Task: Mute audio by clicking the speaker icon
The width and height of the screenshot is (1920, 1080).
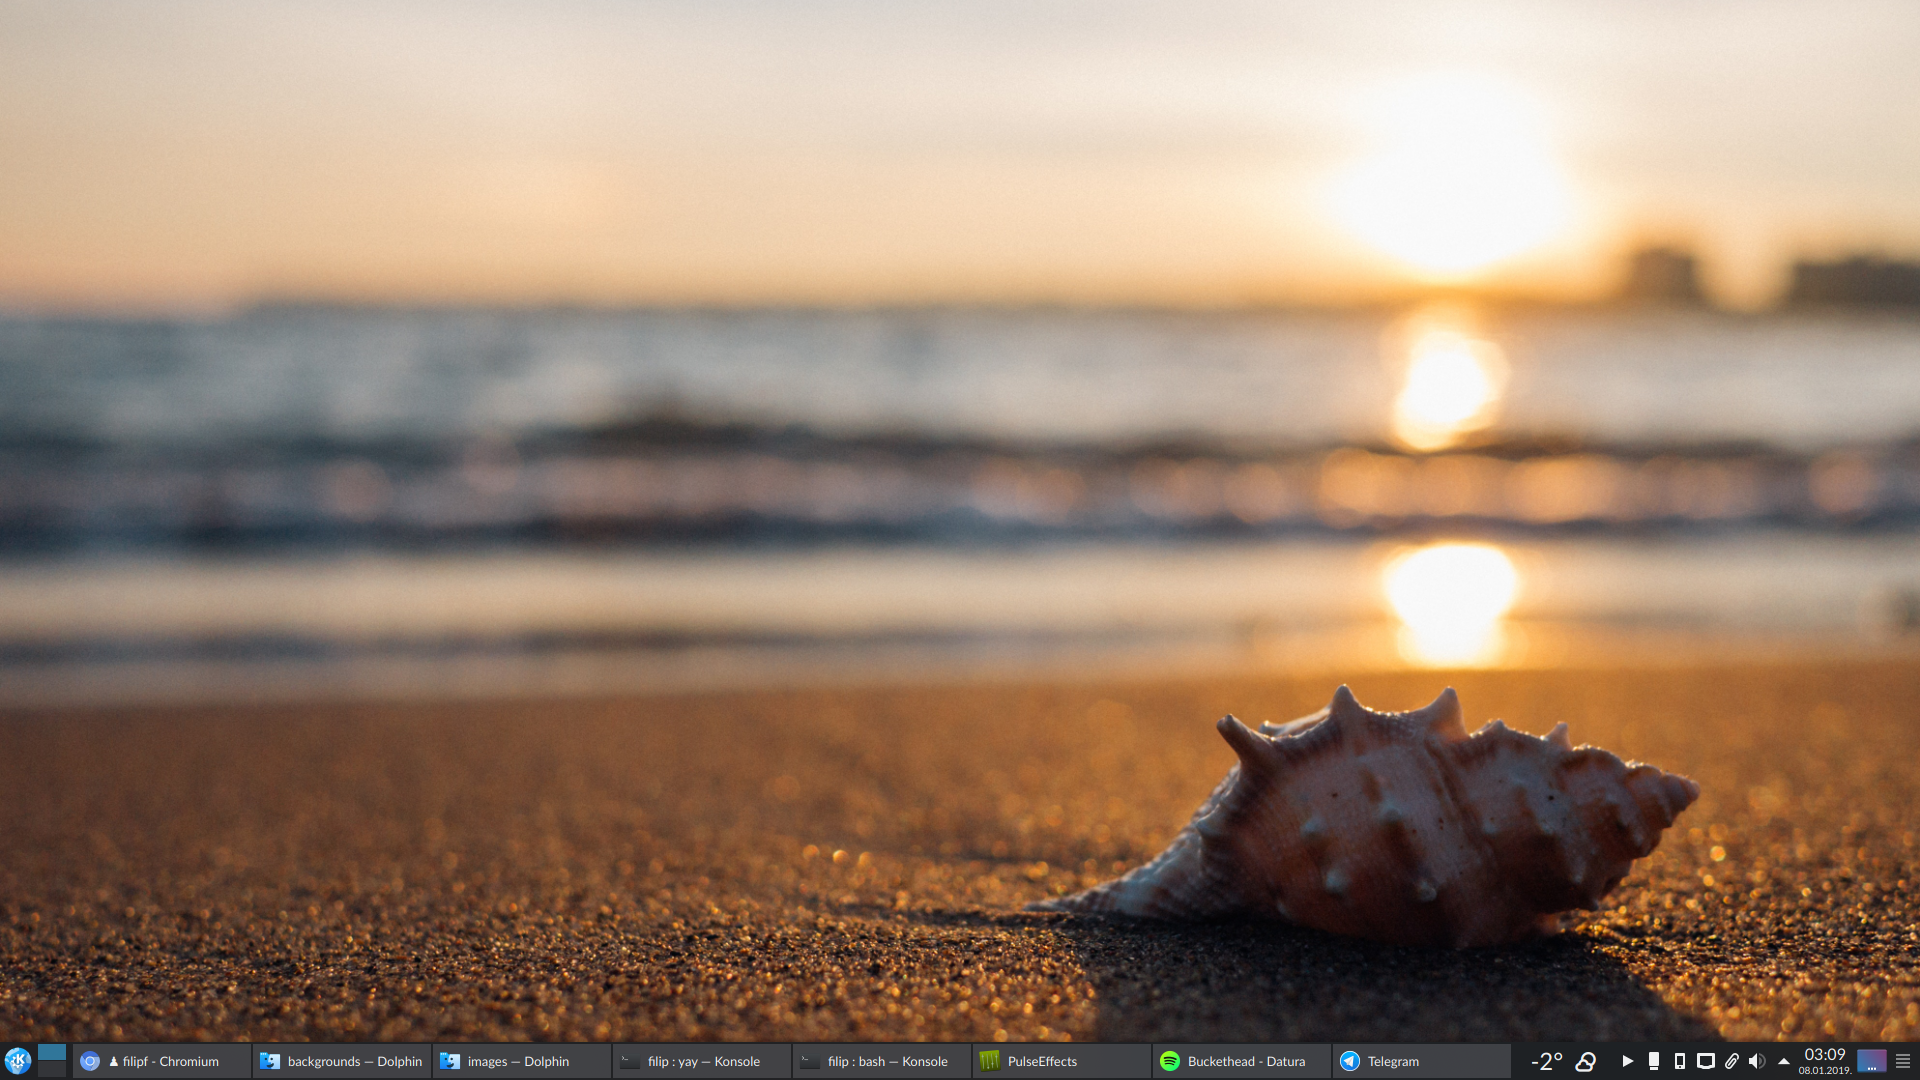Action: [1758, 1061]
